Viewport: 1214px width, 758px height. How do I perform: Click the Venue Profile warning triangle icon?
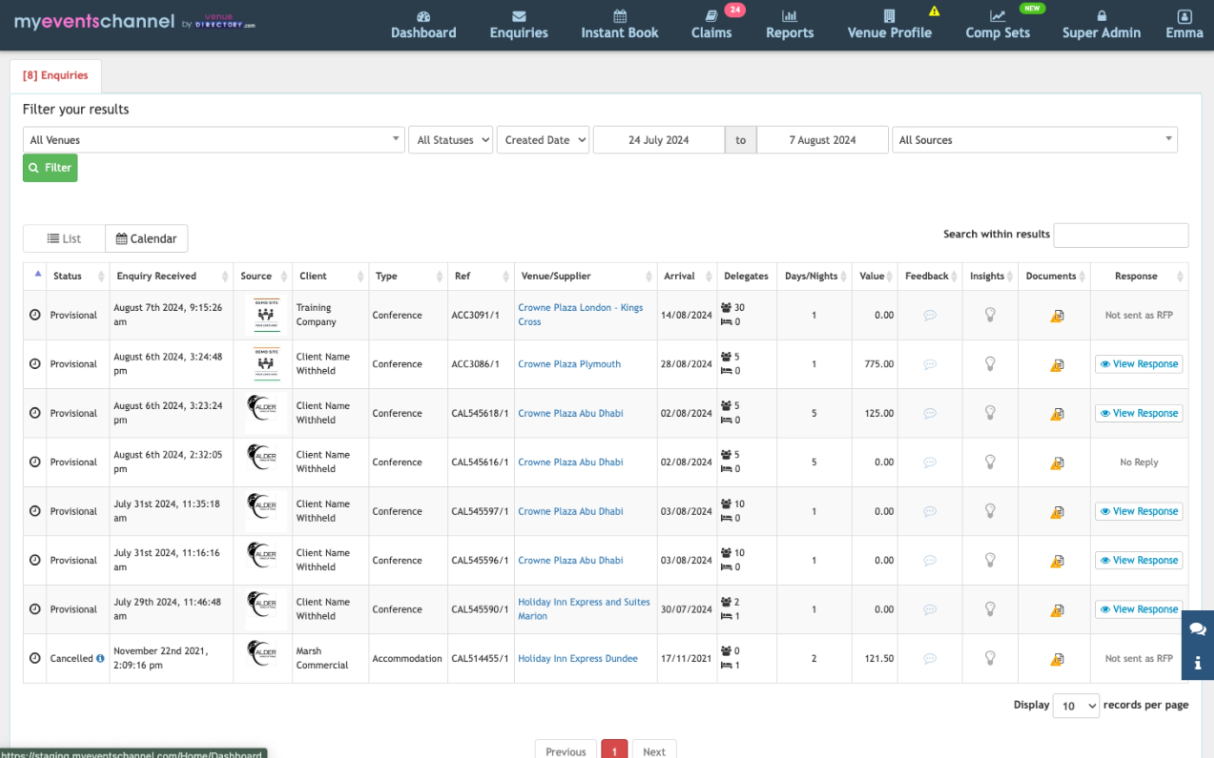pos(934,12)
